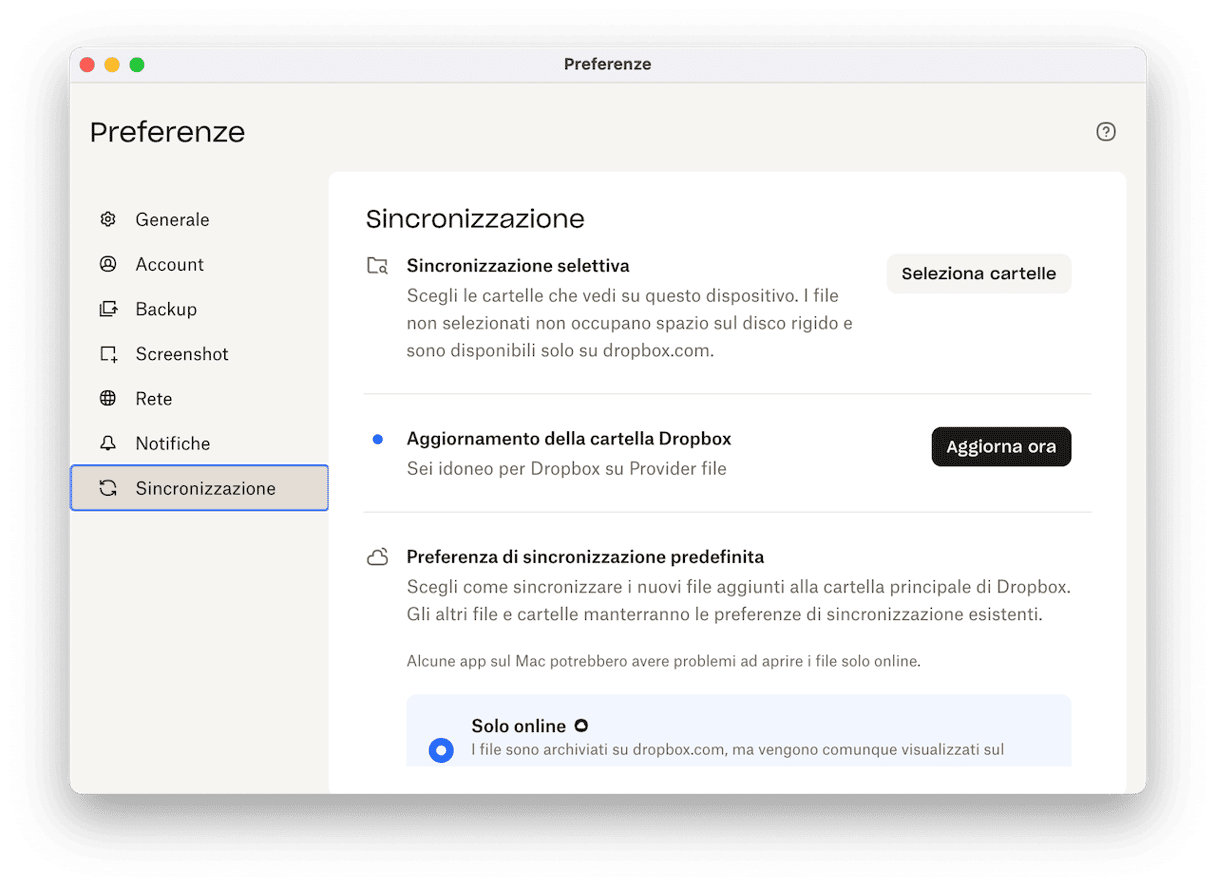The image size is (1216, 886).
Task: Open help with the question mark icon
Action: point(1105,132)
